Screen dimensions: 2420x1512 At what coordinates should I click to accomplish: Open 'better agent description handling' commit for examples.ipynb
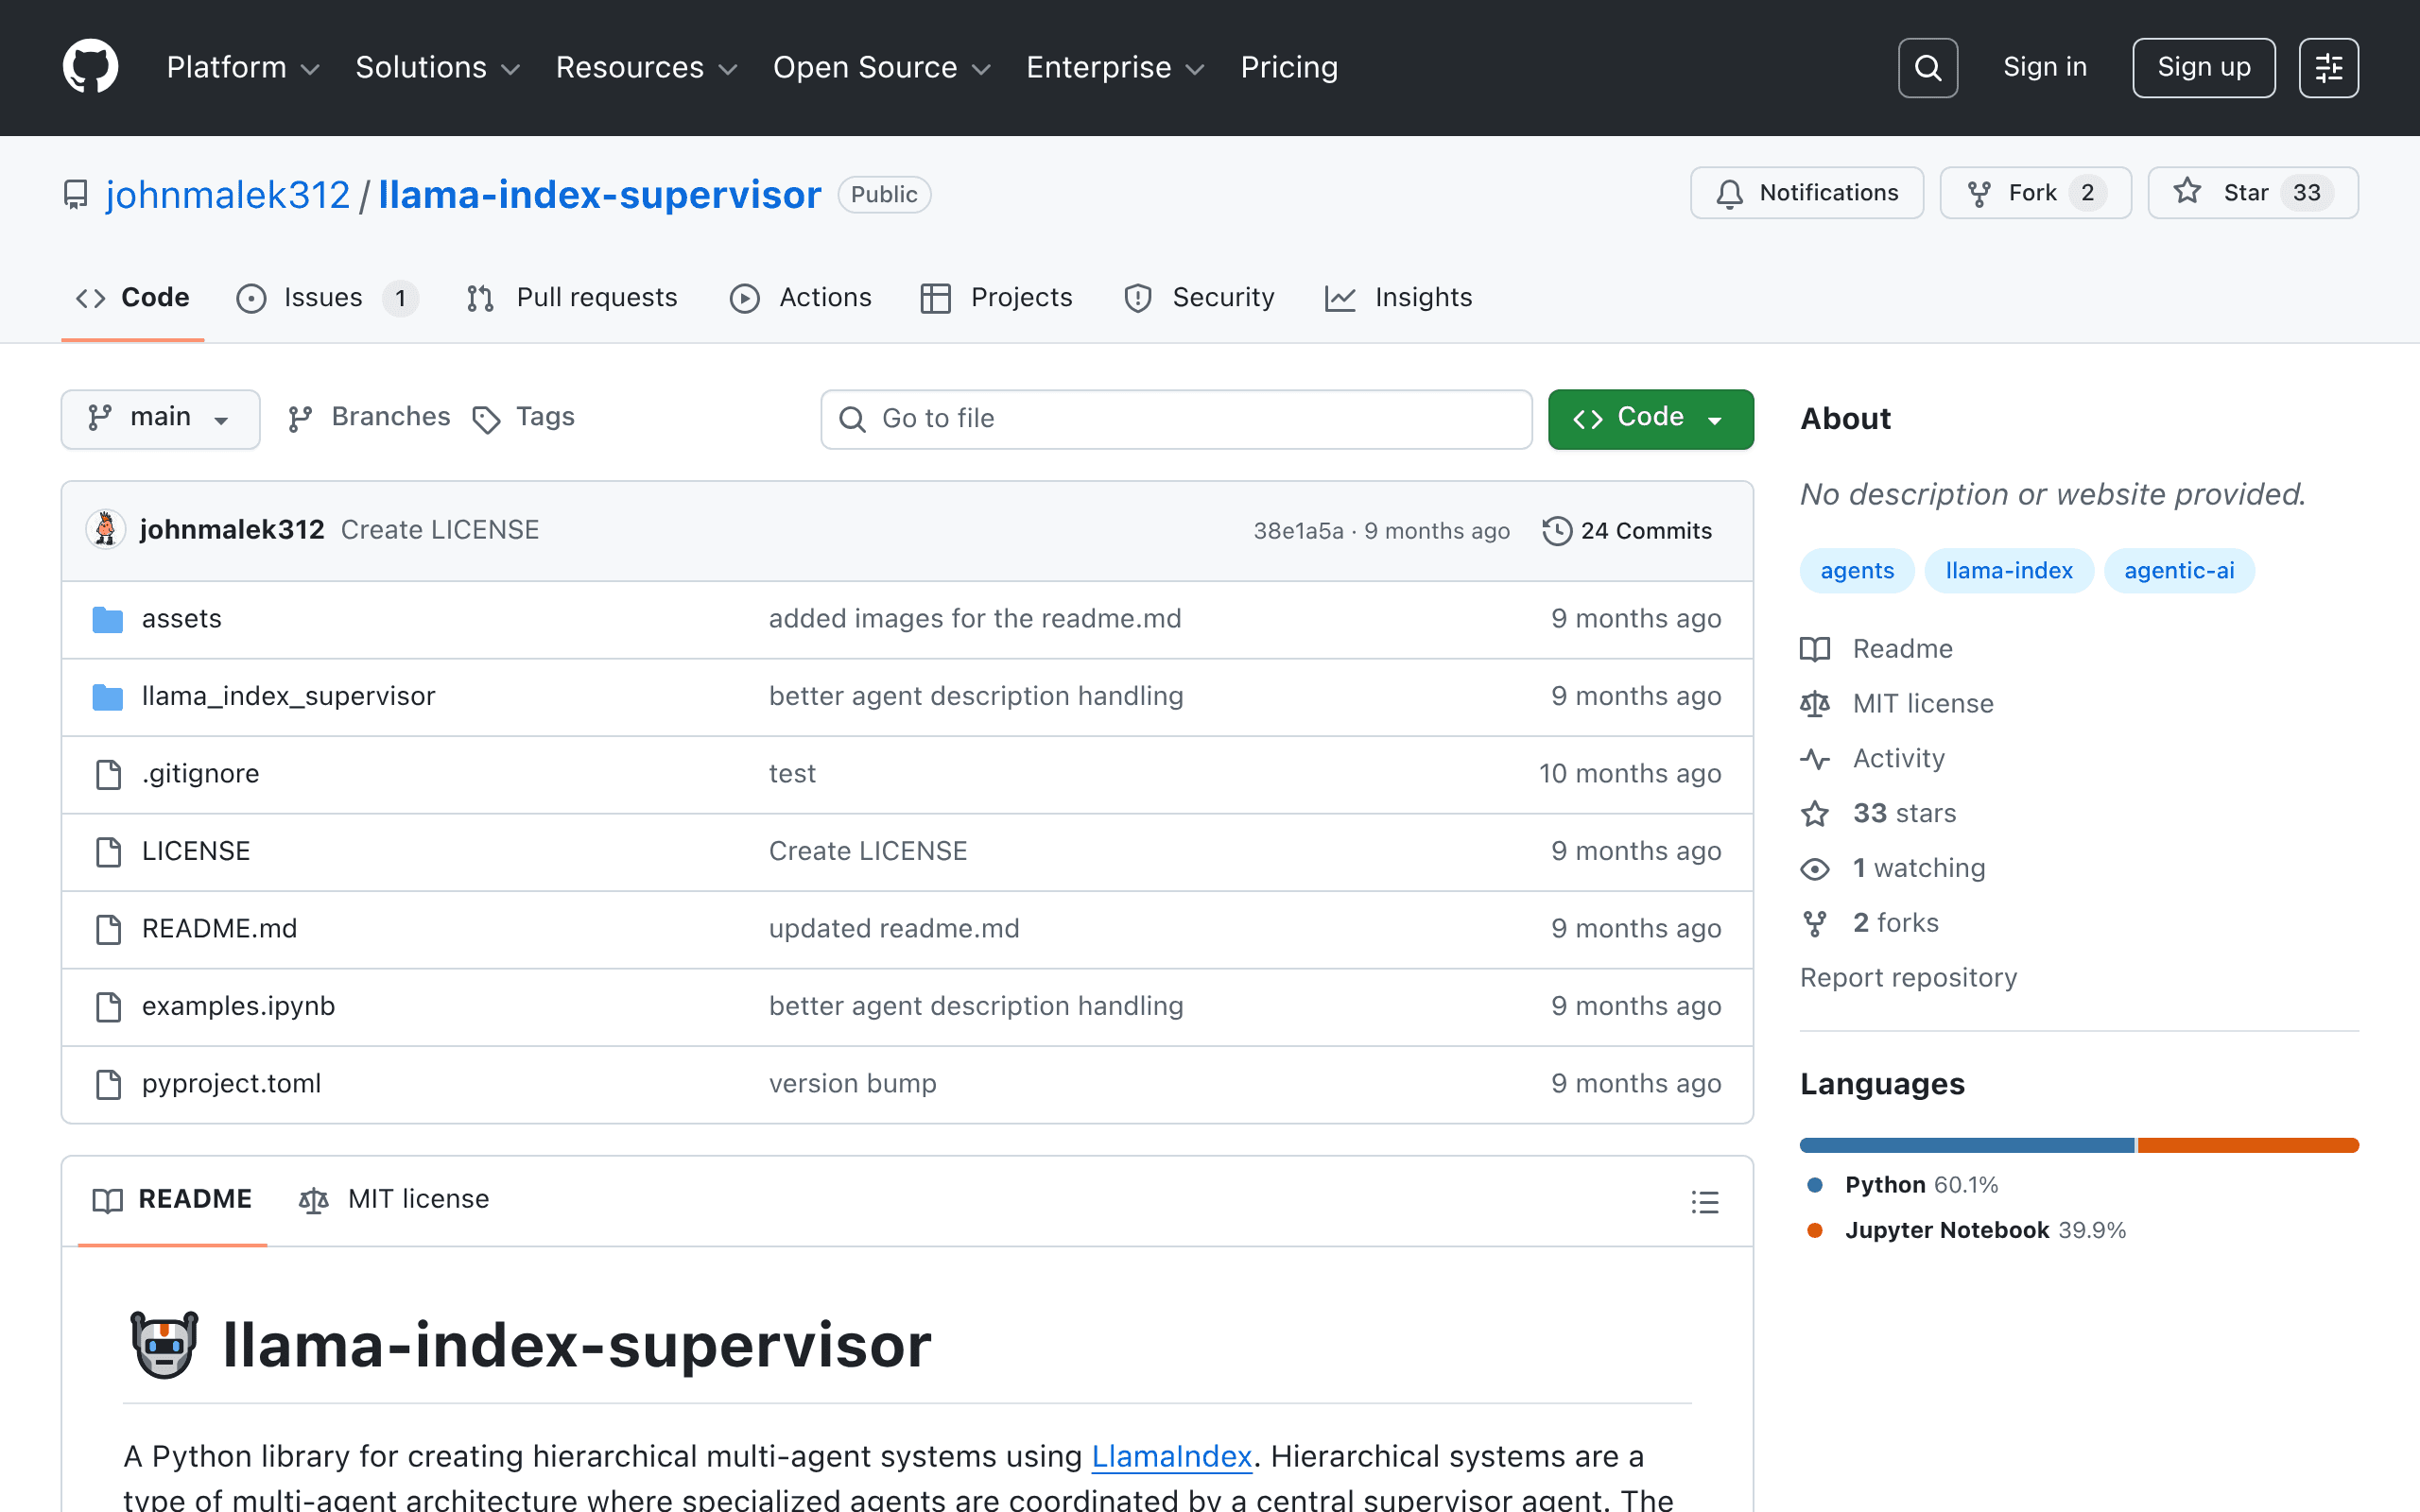(x=976, y=1006)
